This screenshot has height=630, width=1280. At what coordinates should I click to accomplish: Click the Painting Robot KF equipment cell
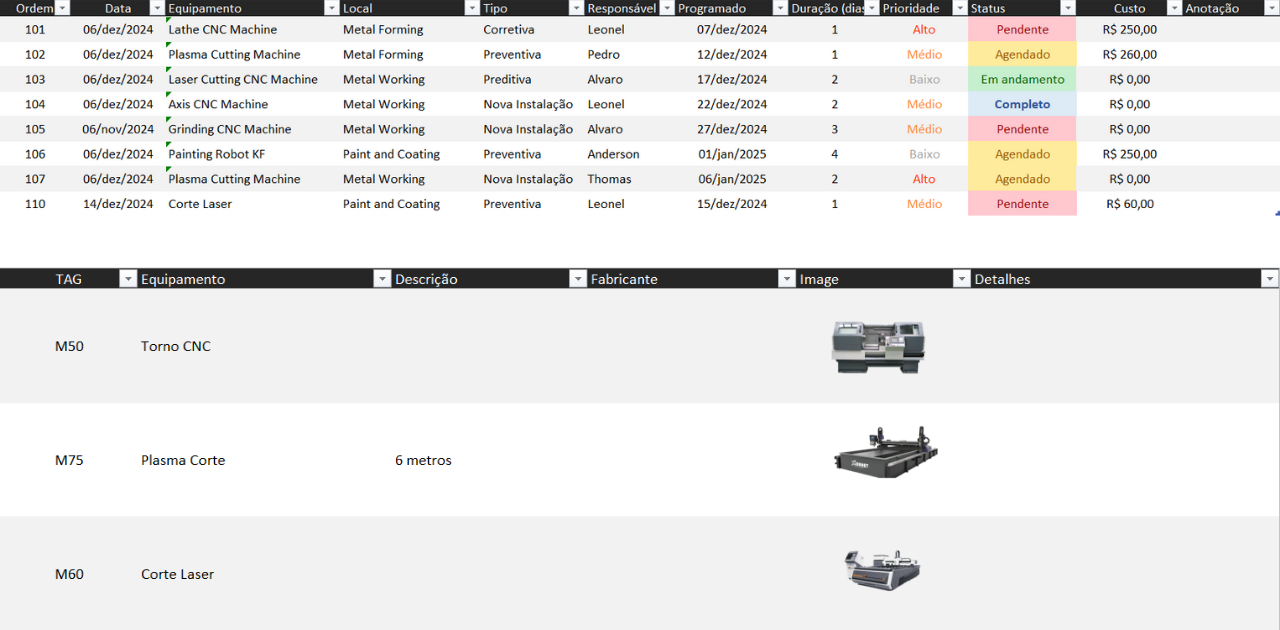(217, 154)
